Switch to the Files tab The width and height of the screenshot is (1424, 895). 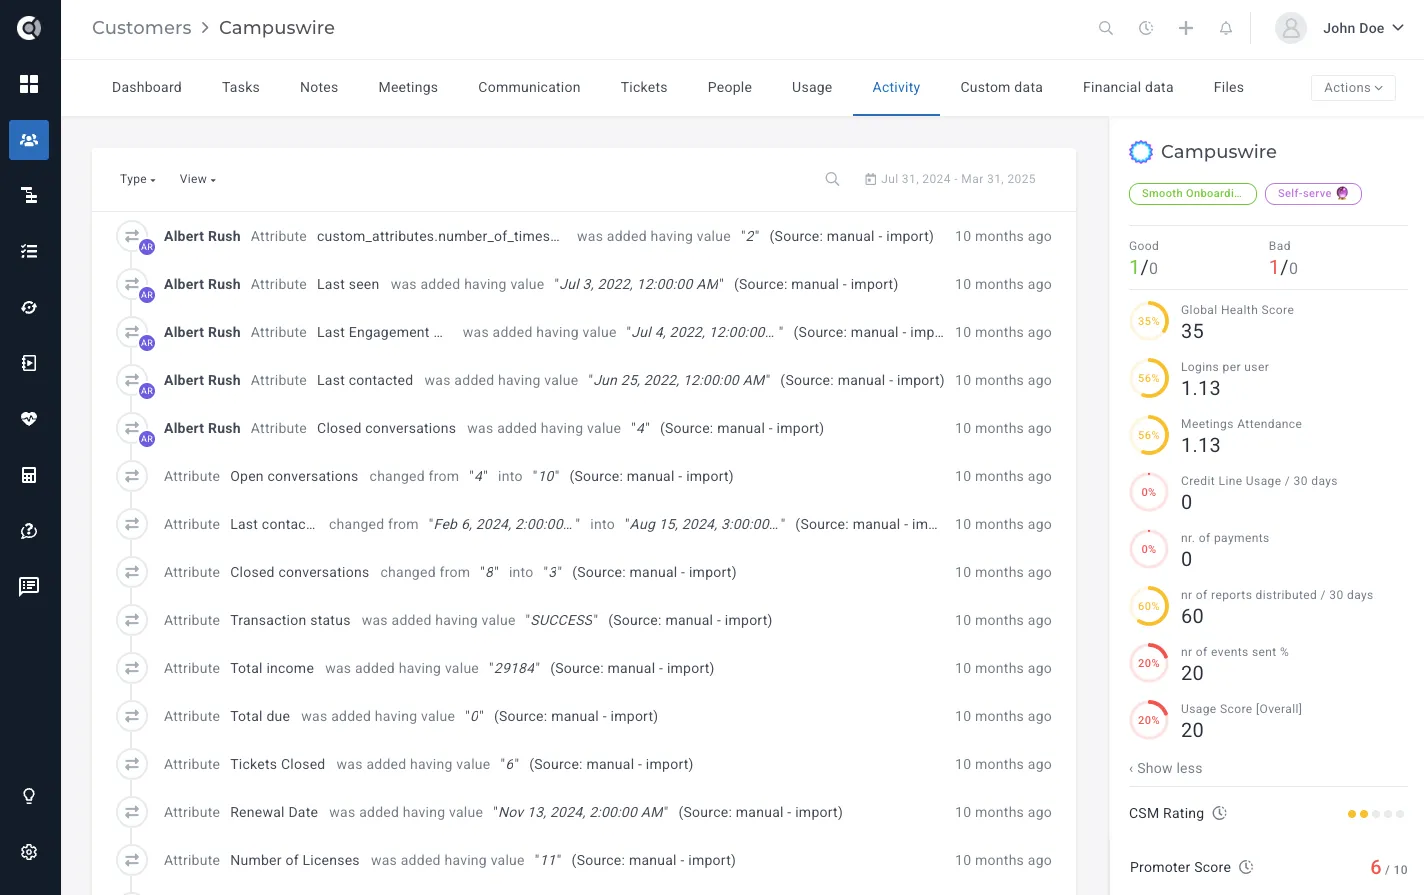click(1229, 88)
